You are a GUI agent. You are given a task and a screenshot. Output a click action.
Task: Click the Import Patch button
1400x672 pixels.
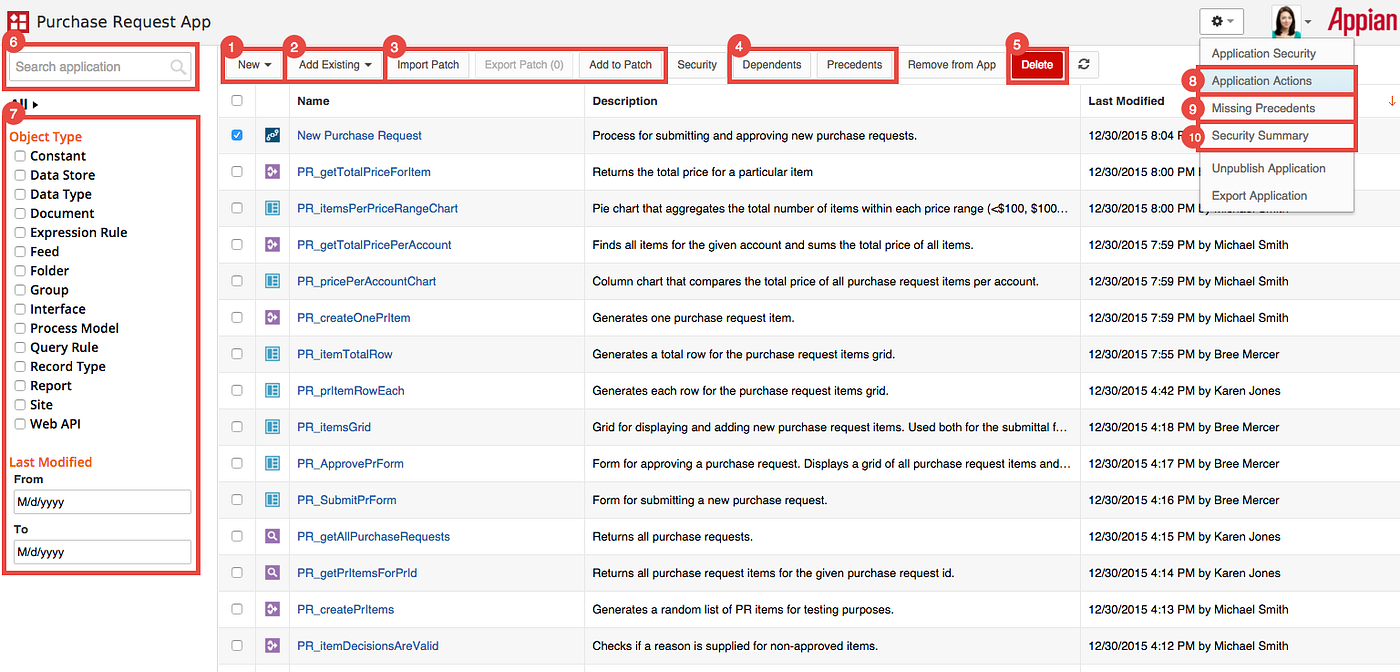428,65
